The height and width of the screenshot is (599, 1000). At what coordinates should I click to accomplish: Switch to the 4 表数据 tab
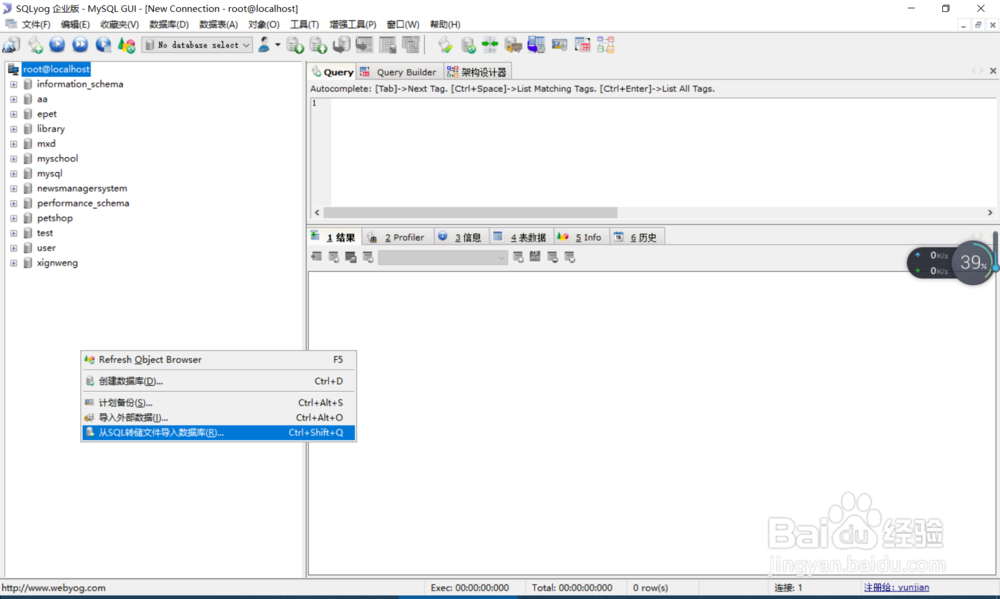(x=521, y=237)
